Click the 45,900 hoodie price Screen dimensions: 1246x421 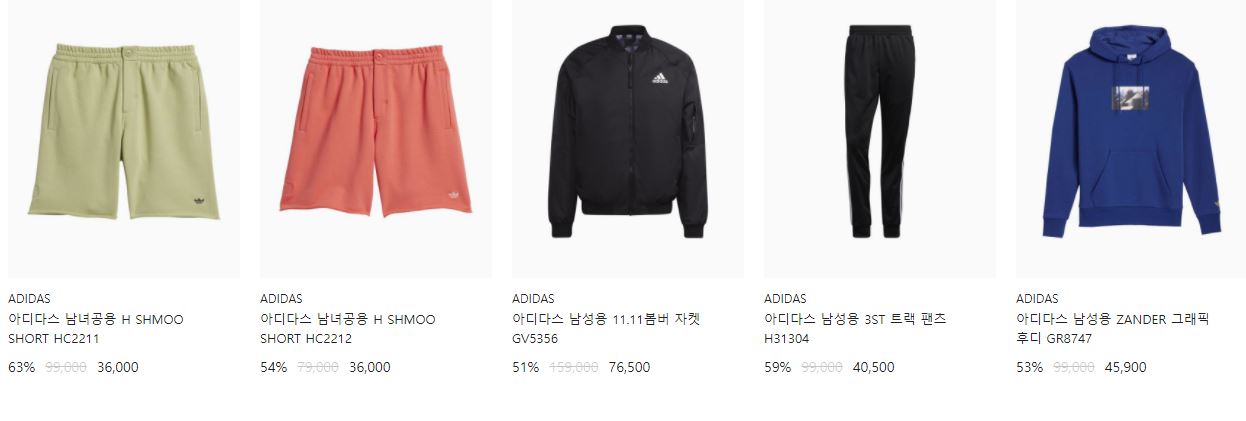(1125, 367)
